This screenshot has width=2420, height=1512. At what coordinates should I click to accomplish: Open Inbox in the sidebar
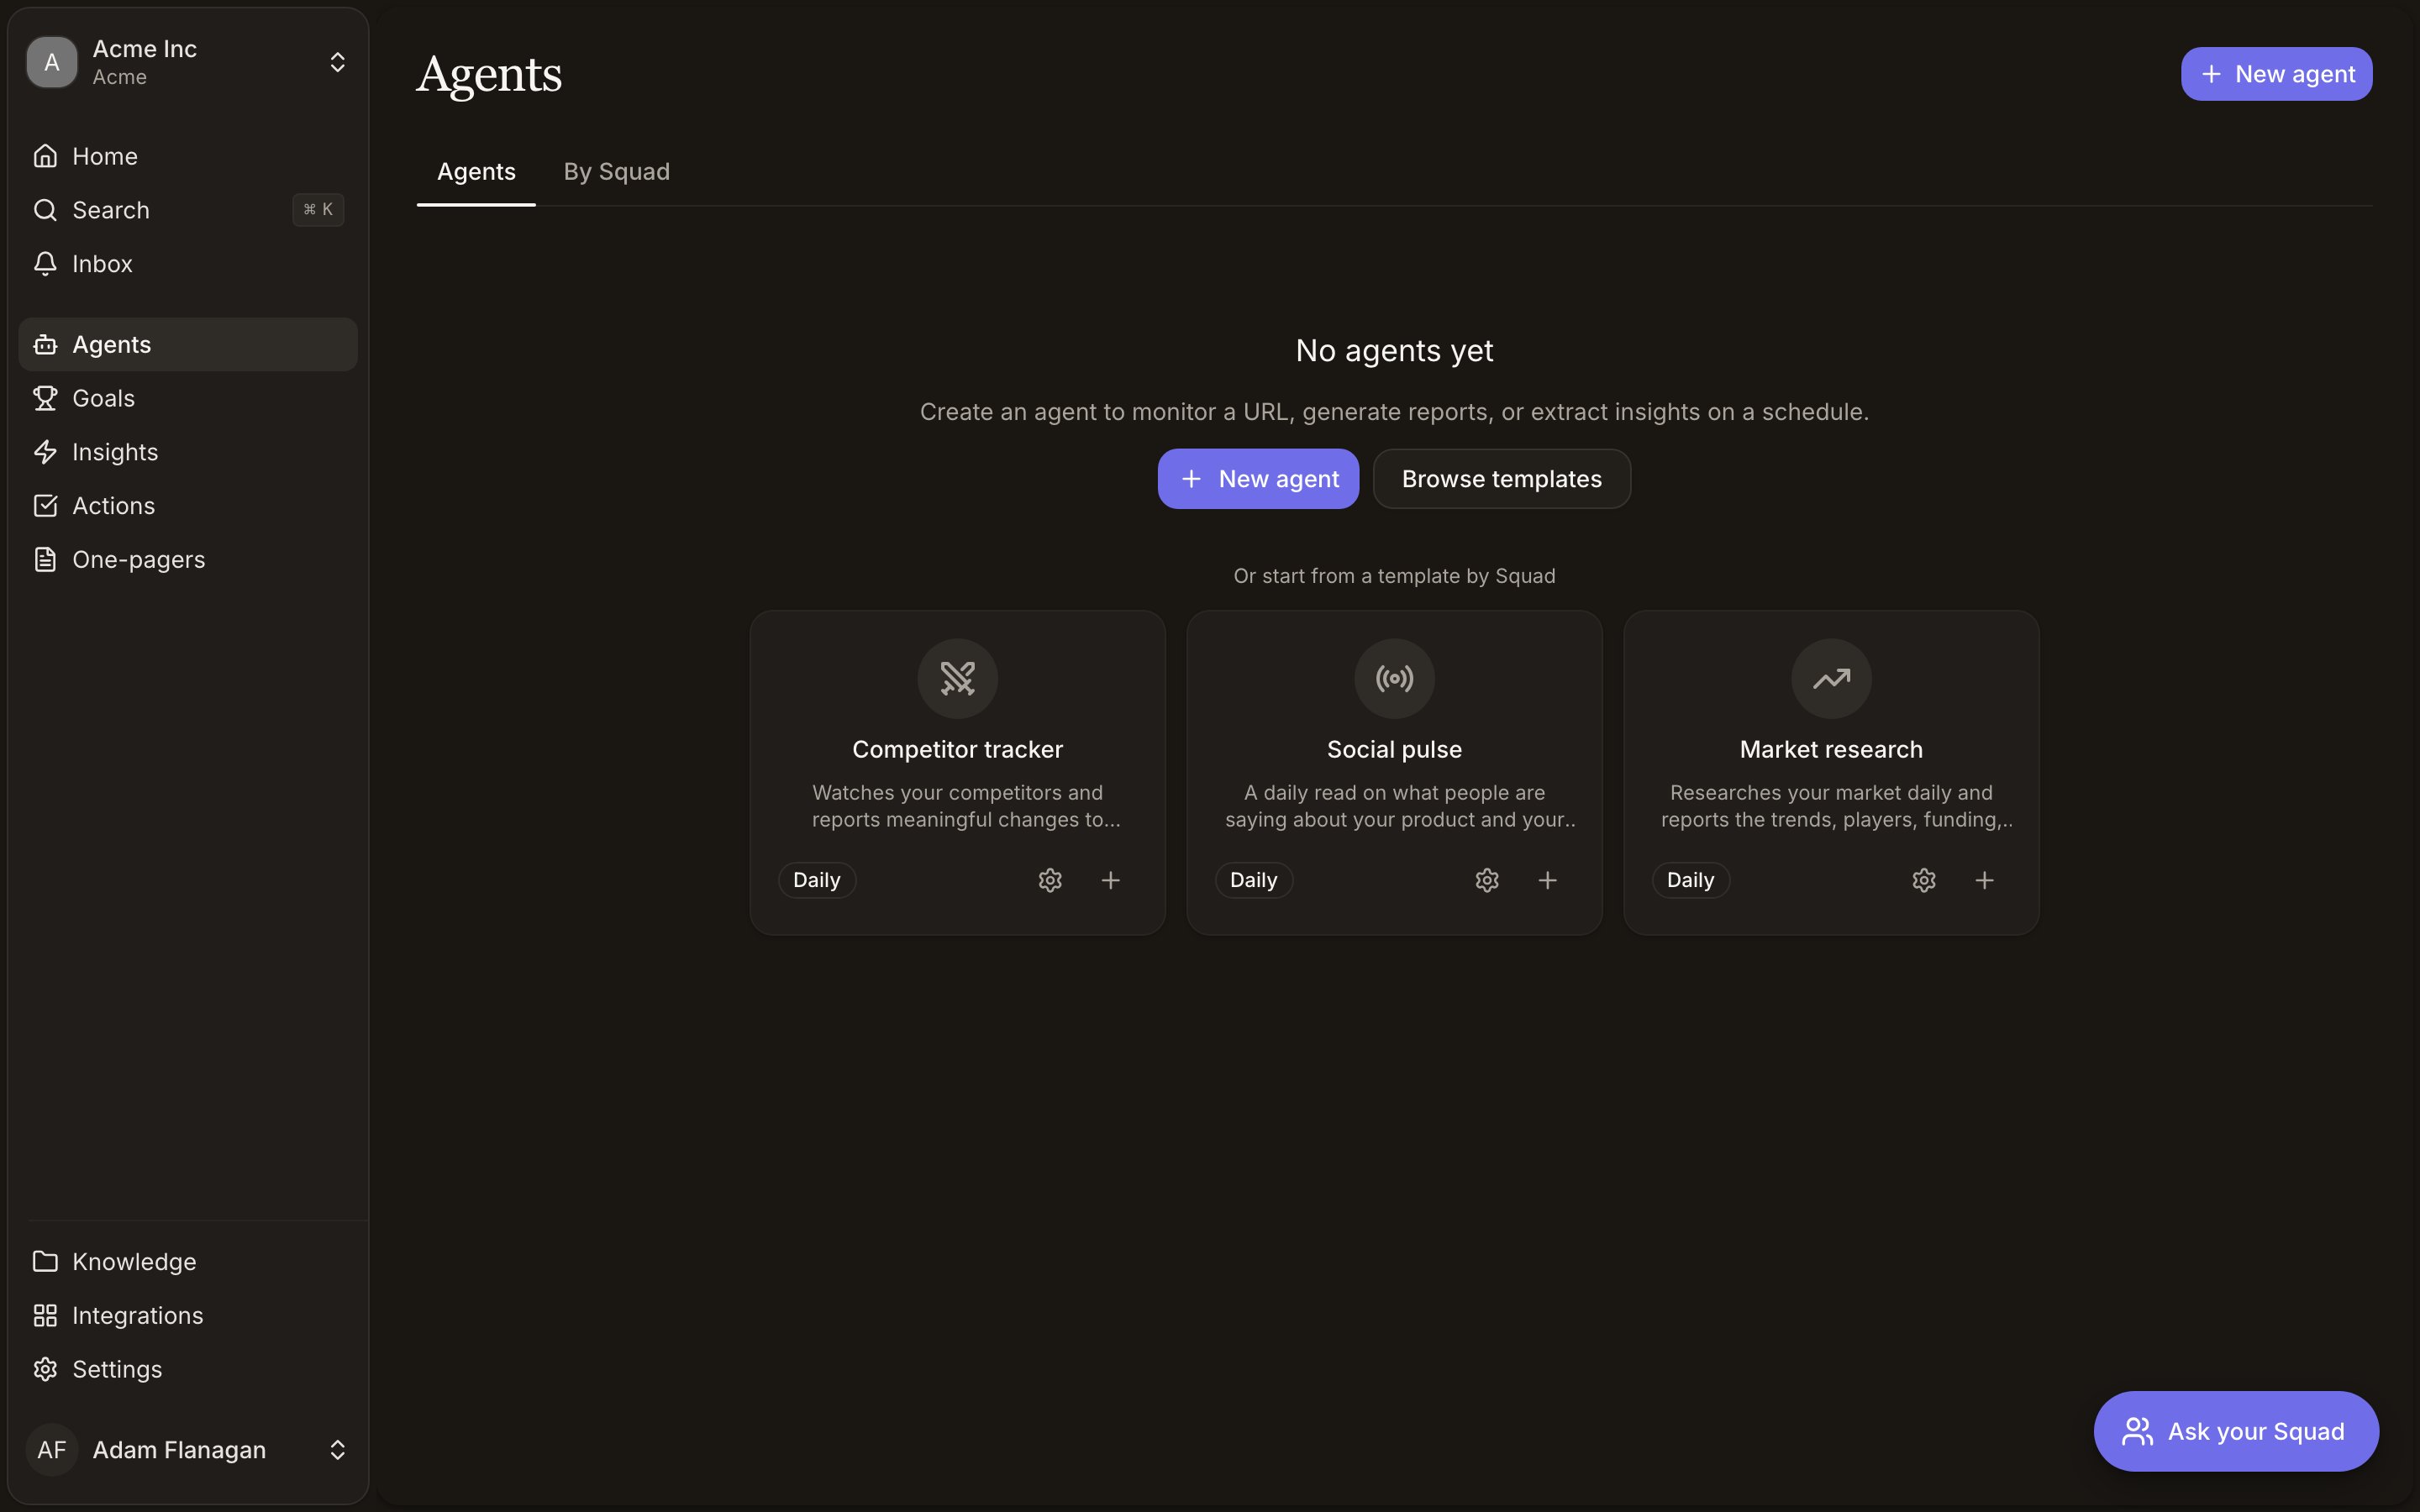[188, 264]
